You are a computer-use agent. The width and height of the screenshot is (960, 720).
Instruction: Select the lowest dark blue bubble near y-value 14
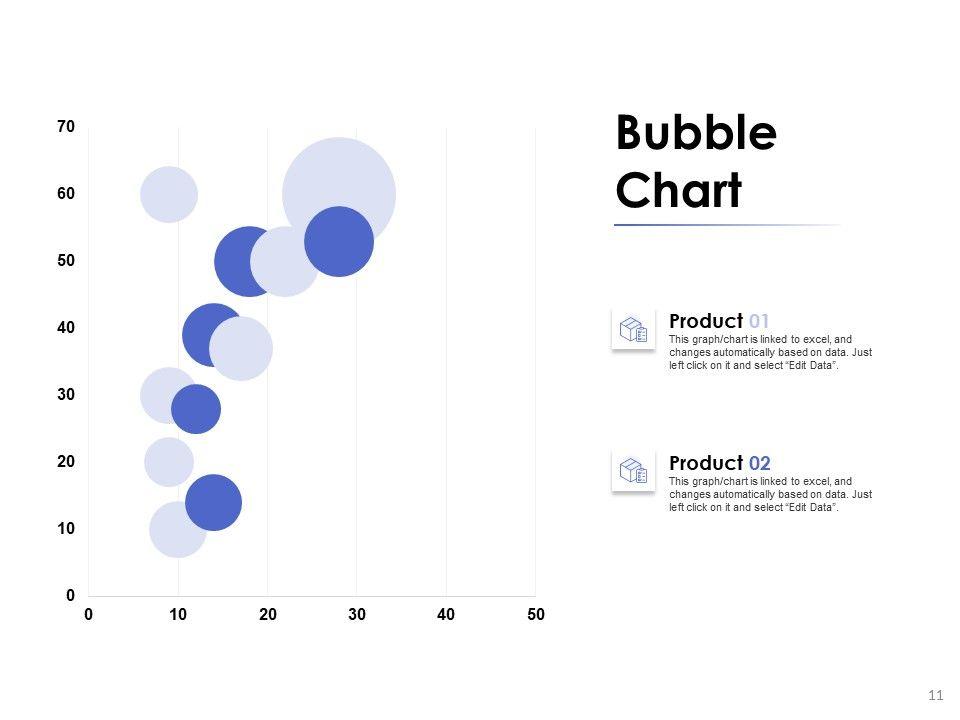coord(213,502)
